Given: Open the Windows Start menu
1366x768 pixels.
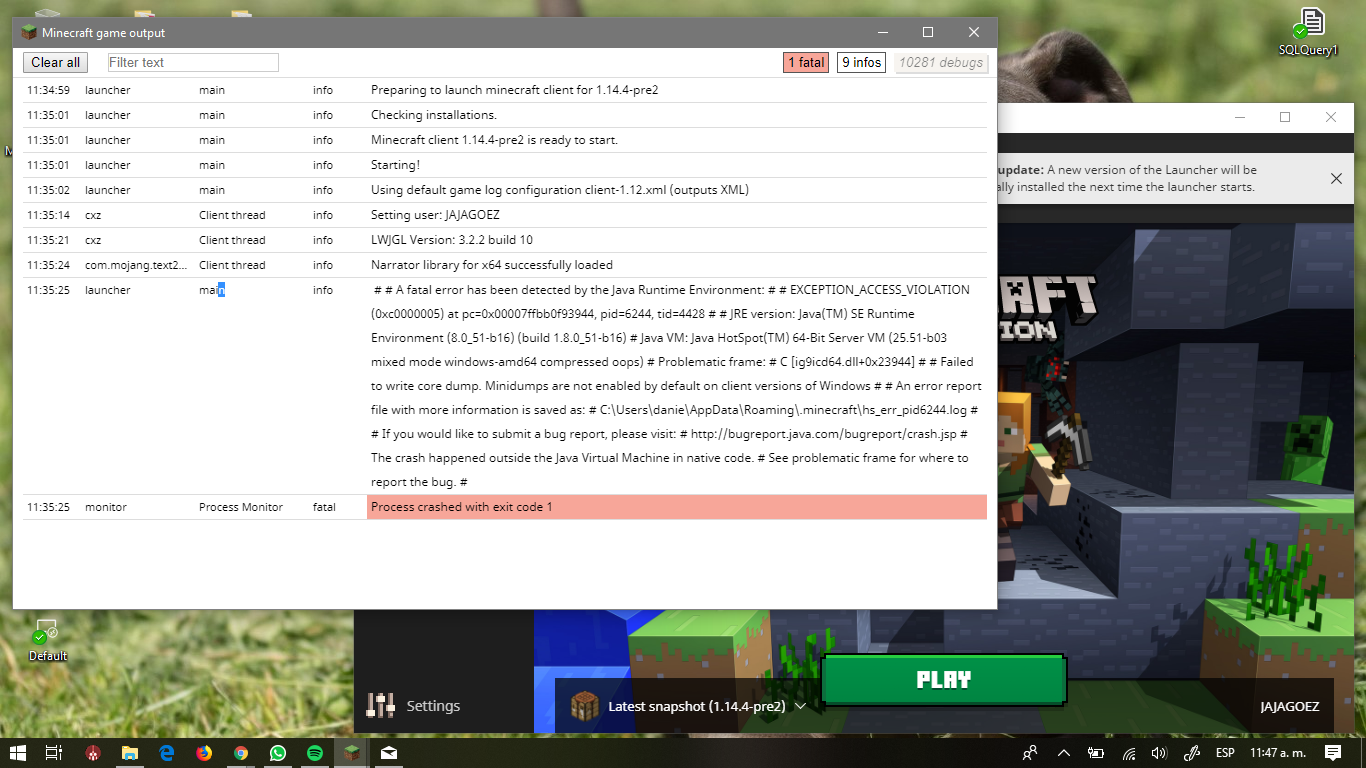Looking at the screenshot, I should point(18,753).
